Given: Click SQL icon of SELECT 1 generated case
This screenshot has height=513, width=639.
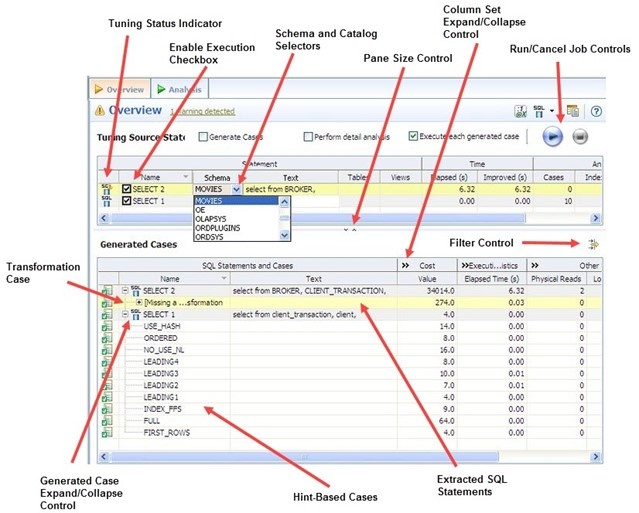Looking at the screenshot, I should tap(136, 314).
